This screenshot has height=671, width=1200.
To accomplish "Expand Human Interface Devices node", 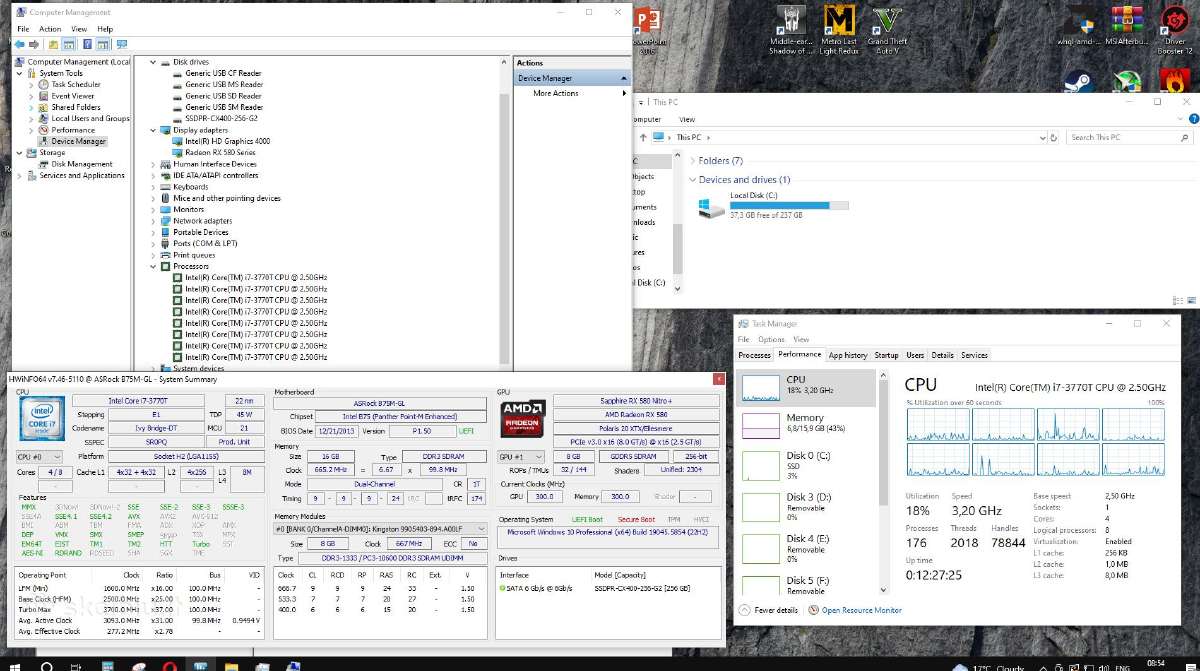I will point(153,164).
